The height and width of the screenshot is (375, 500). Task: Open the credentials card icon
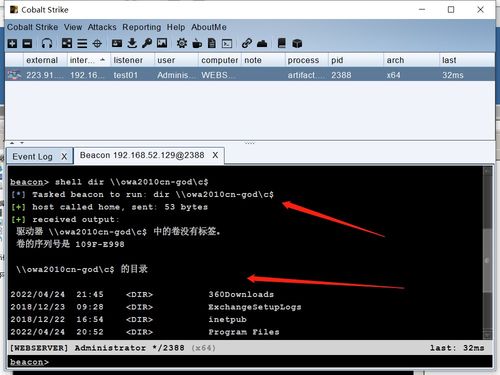tap(117, 43)
